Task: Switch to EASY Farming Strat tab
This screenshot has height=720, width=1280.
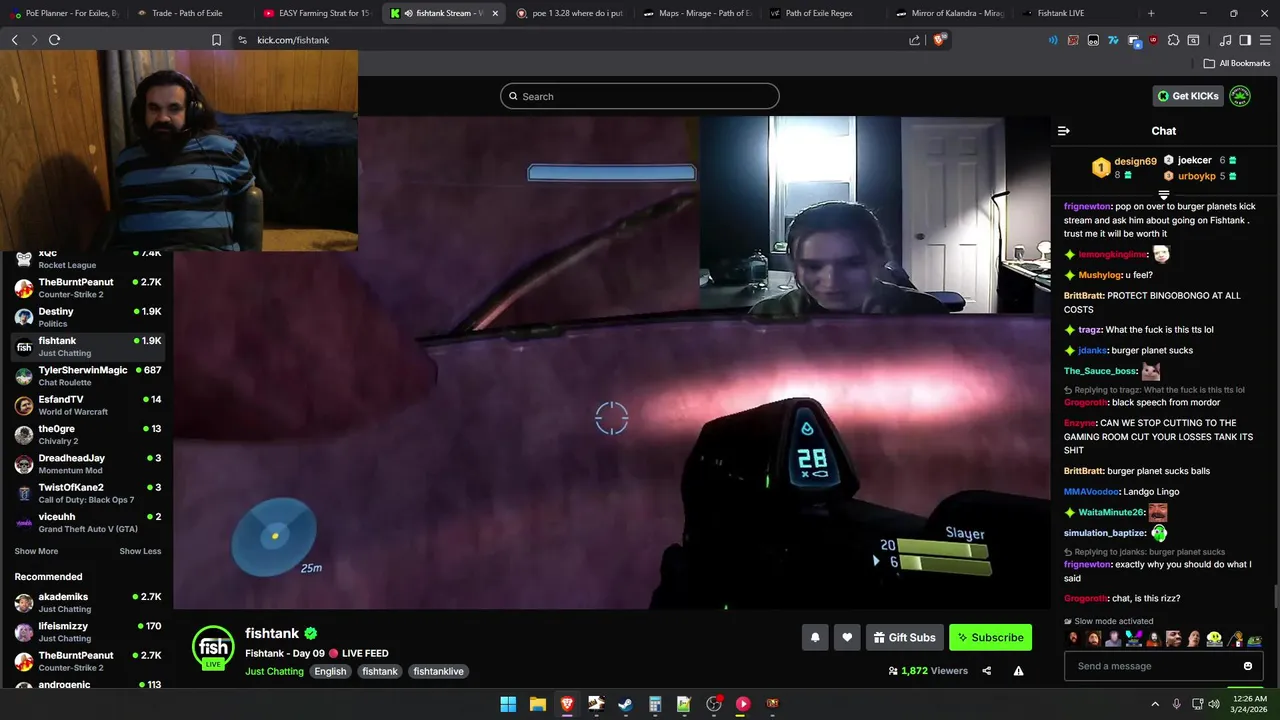Action: pos(315,13)
